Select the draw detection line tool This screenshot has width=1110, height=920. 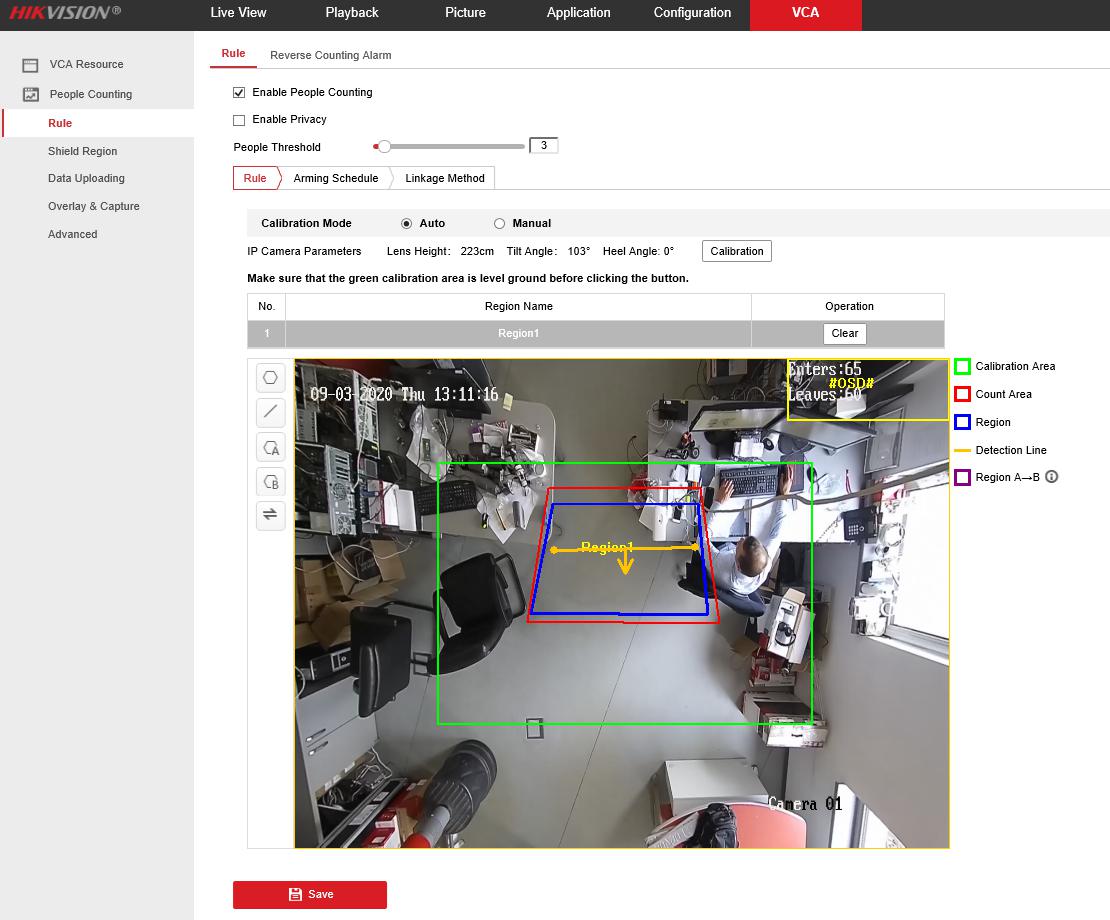click(x=271, y=412)
